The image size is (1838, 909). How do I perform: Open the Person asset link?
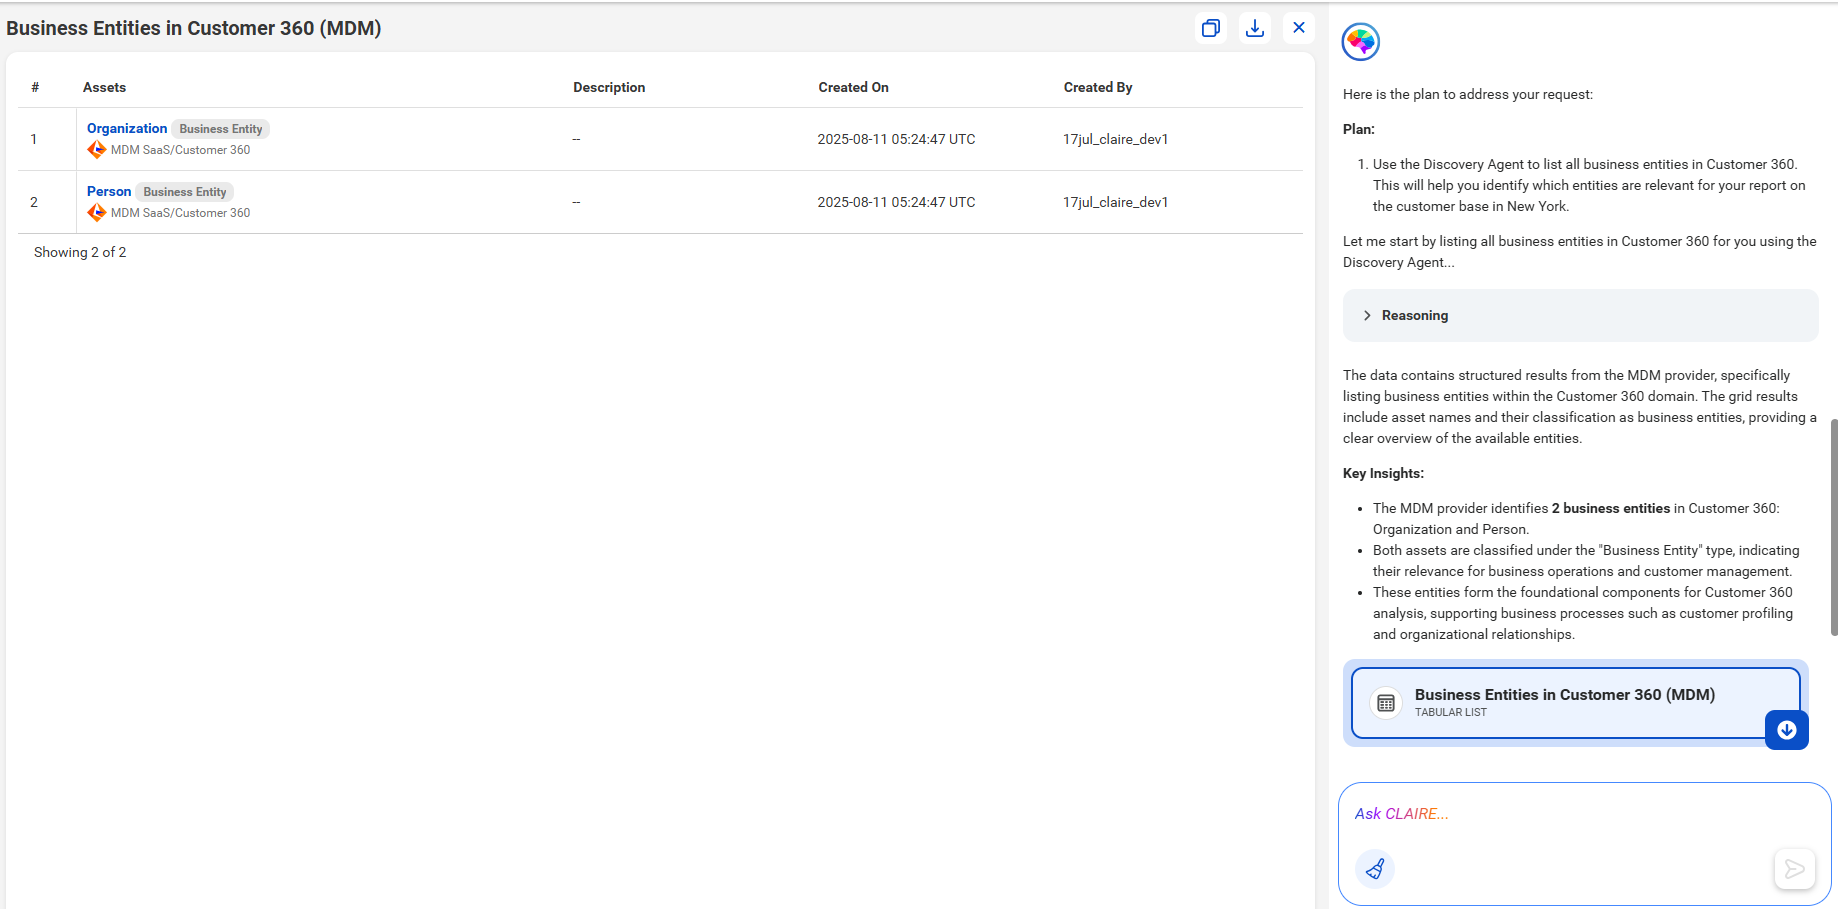click(109, 191)
